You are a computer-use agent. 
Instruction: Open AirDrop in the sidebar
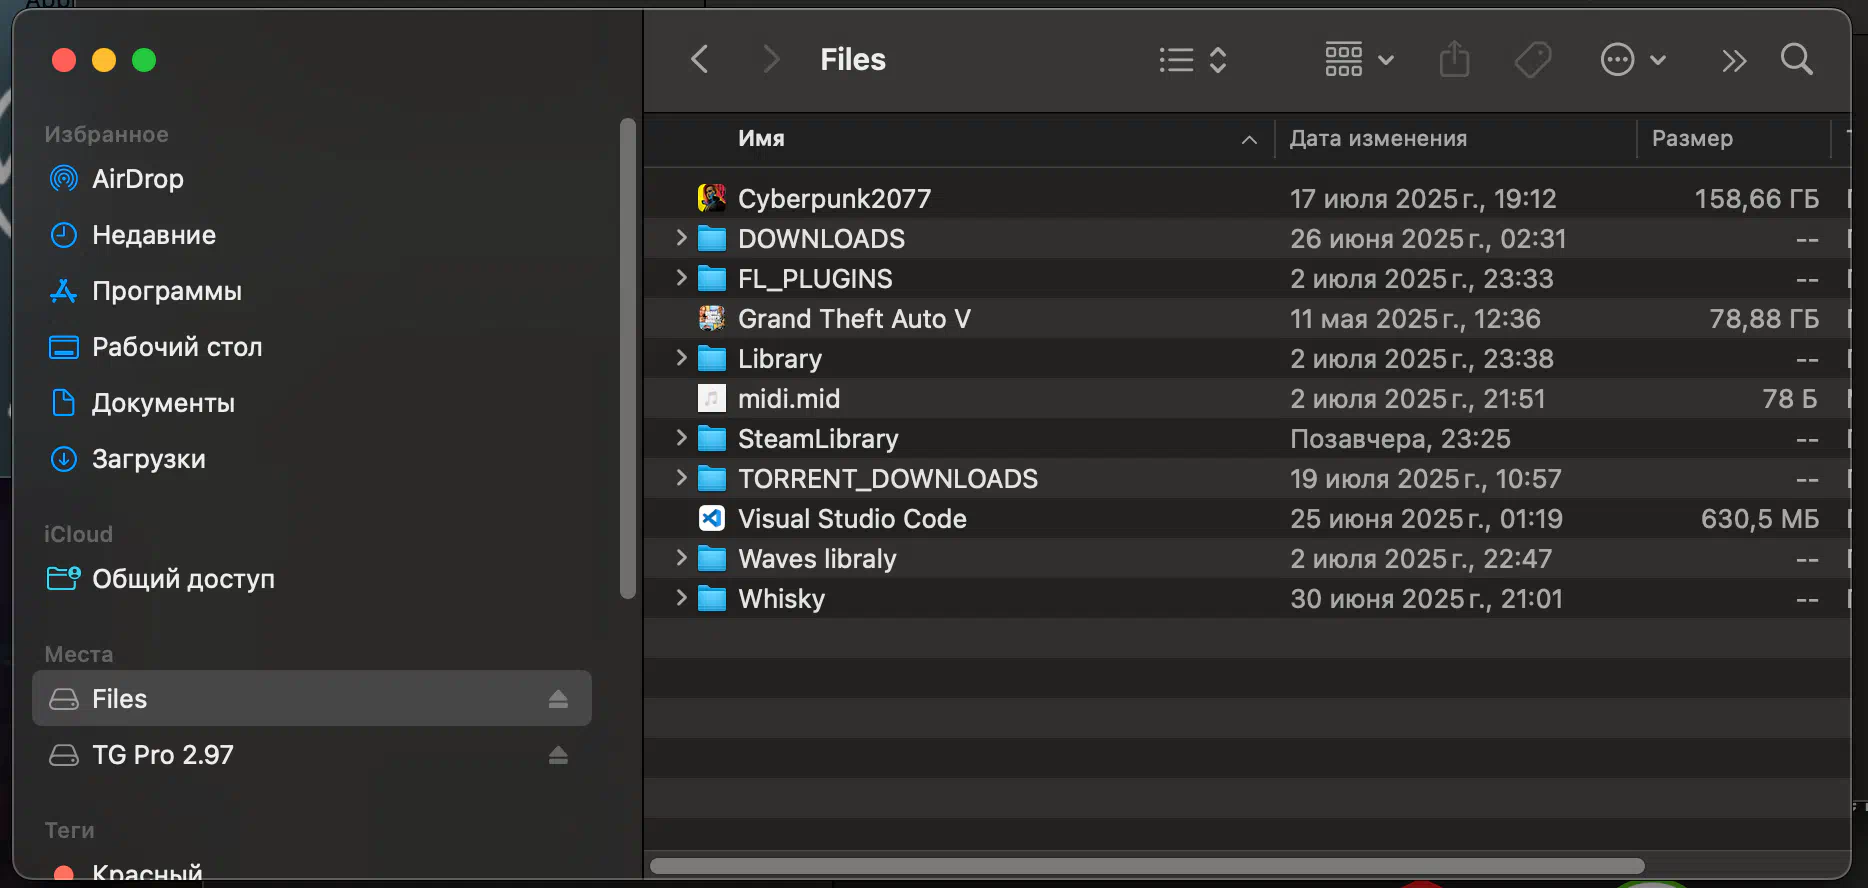point(312,179)
